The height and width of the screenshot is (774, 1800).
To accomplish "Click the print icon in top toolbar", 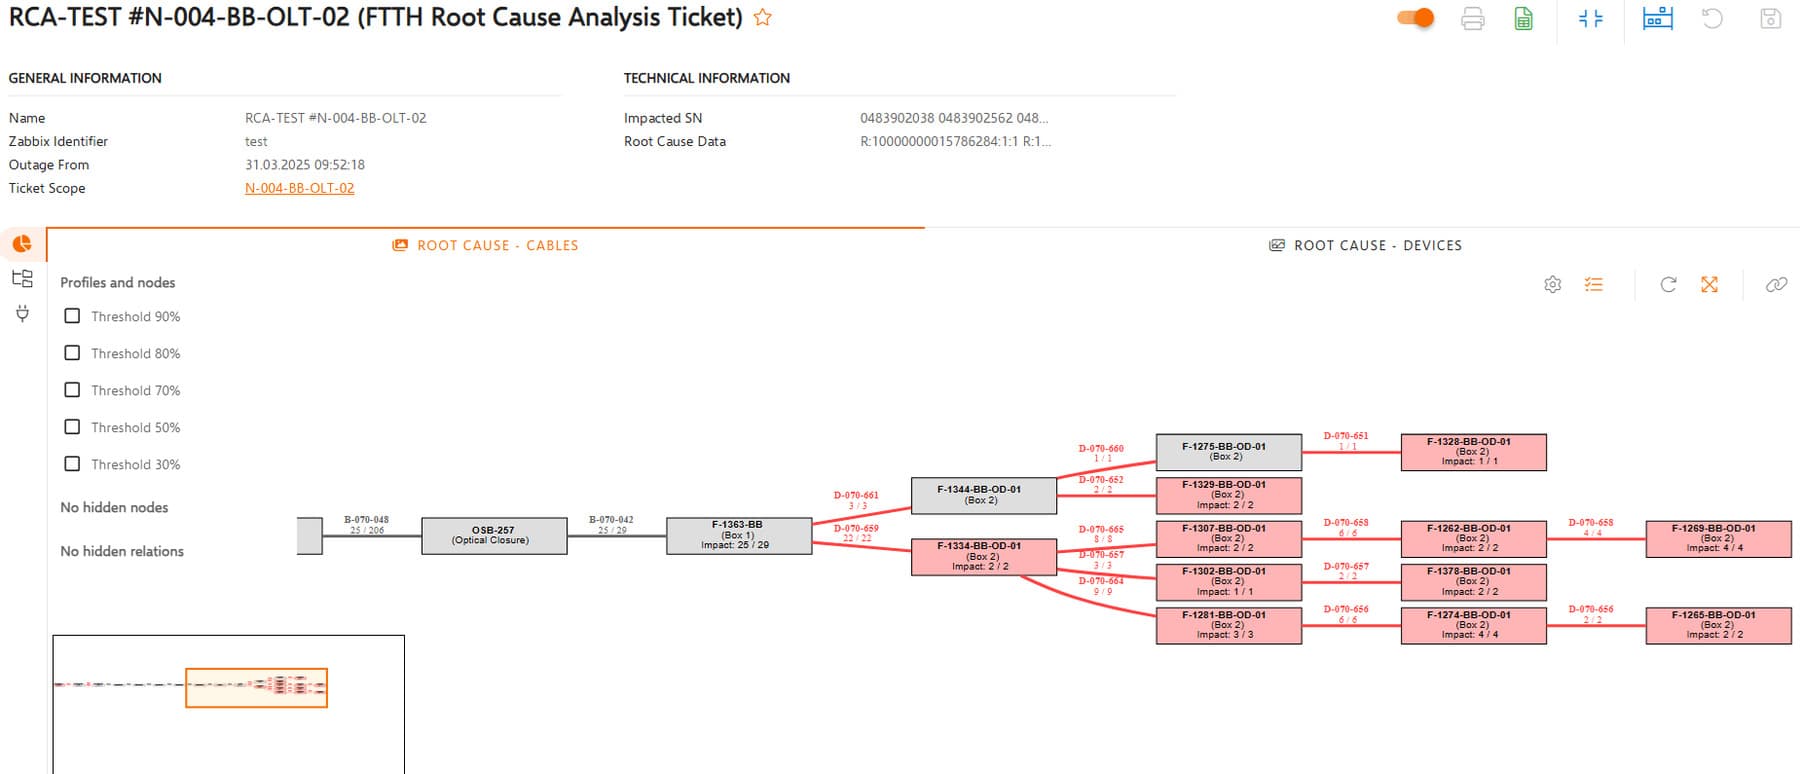I will pos(1472,19).
